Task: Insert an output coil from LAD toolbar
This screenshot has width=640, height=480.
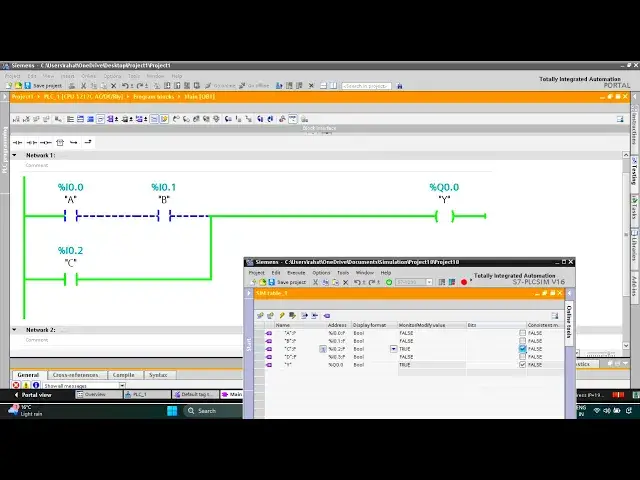Action: 46,142
